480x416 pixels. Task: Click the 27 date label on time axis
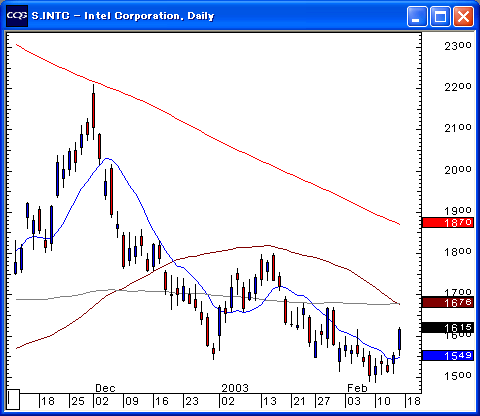click(x=323, y=401)
